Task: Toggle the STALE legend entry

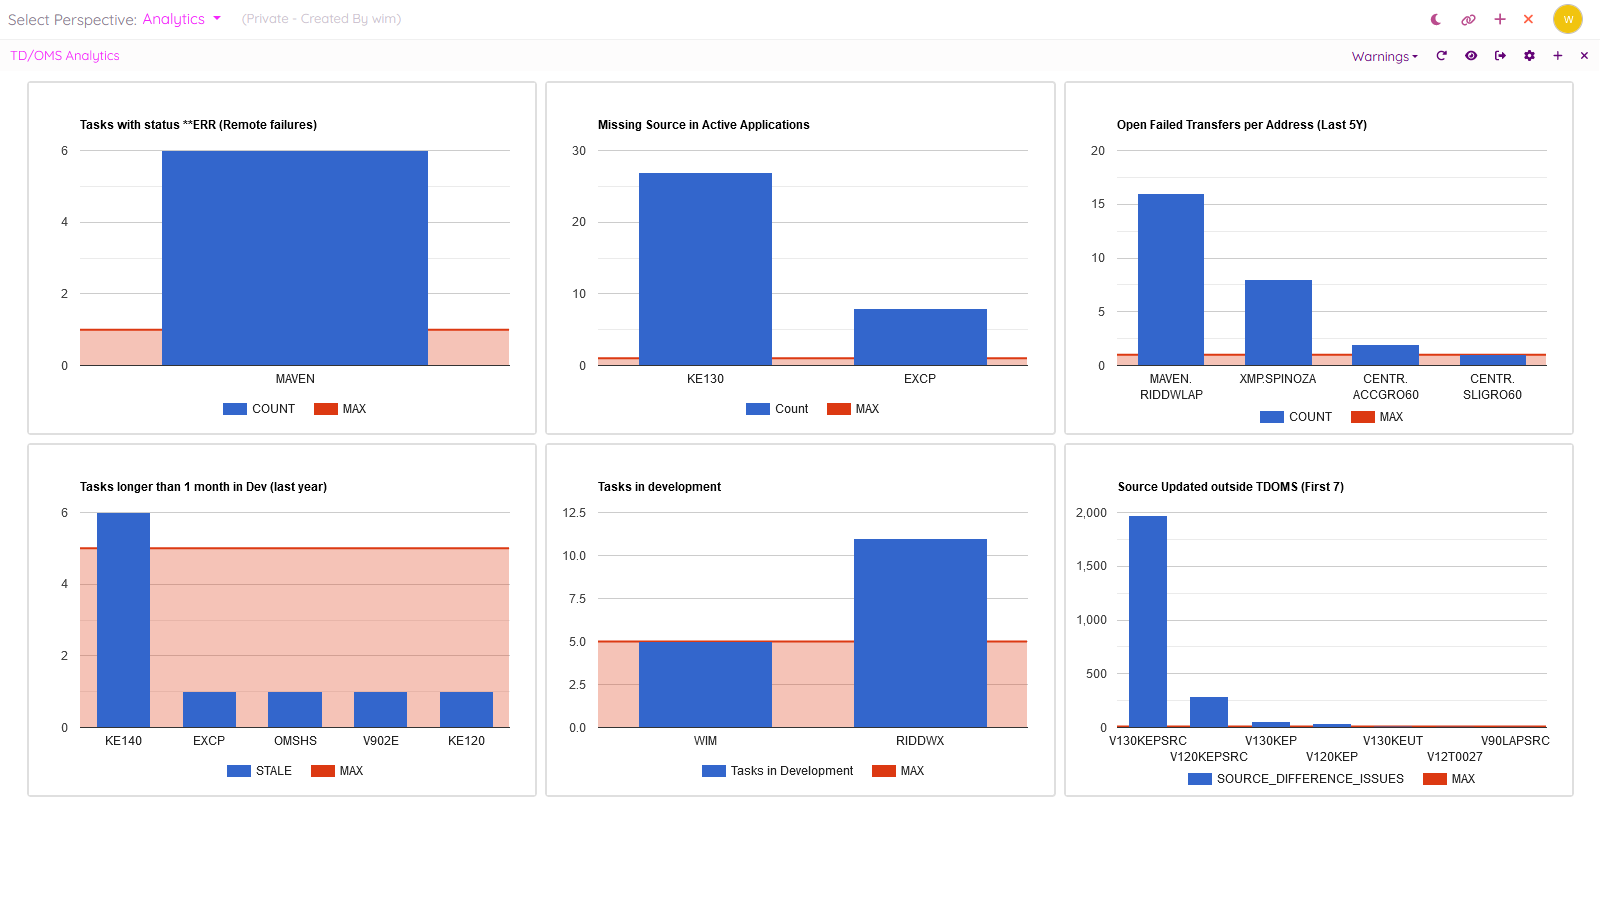Action: 259,771
